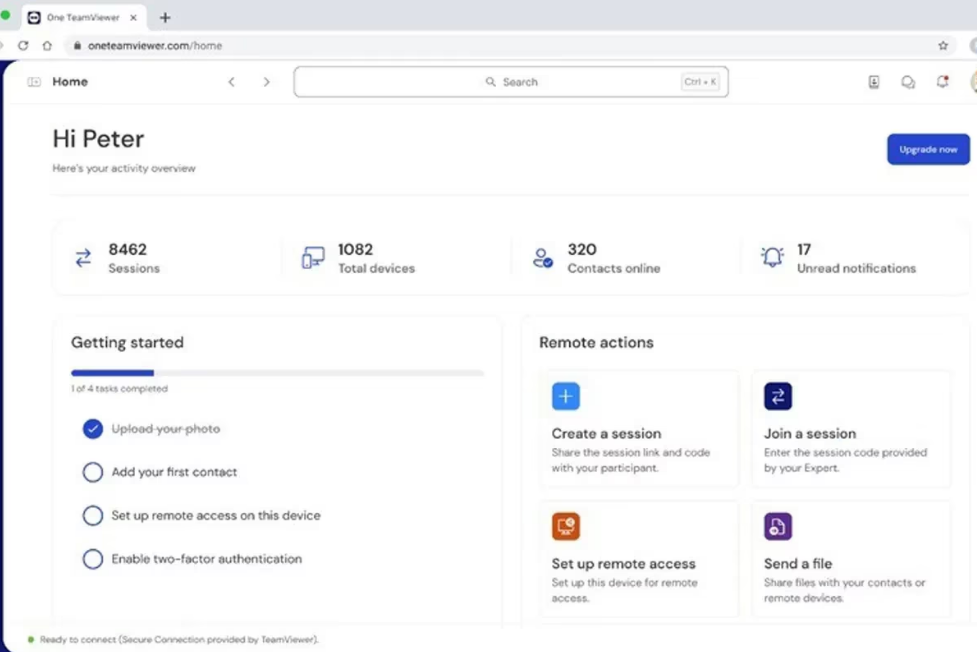
Task: Open the notifications bell in the top bar
Action: pos(942,82)
